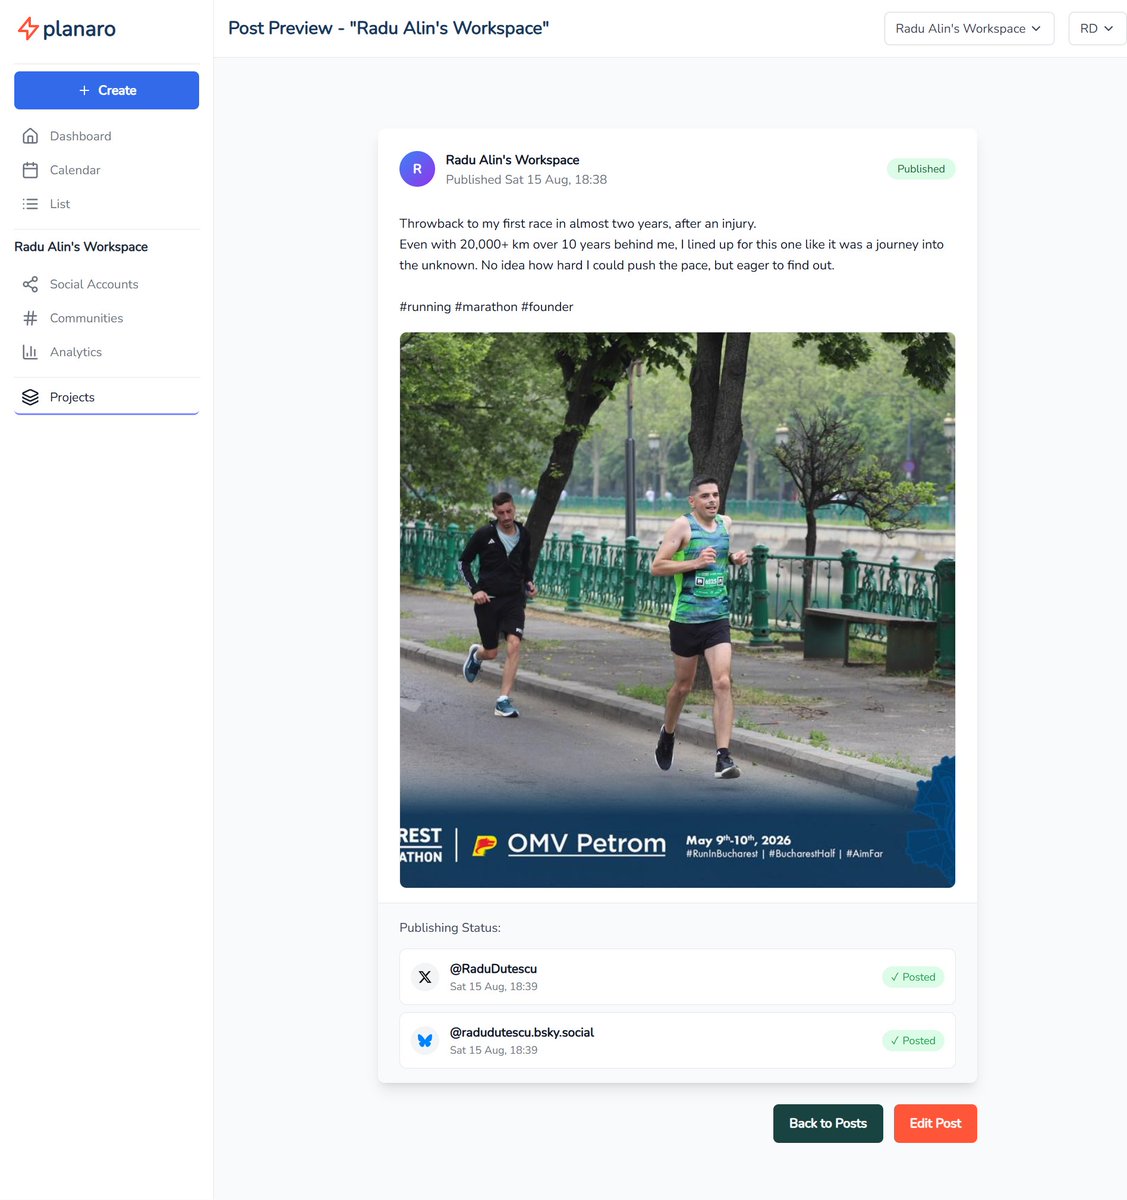Open the Radu Alin's Workspace dropdown
Screen dimensions: 1127x1200
coord(969,28)
